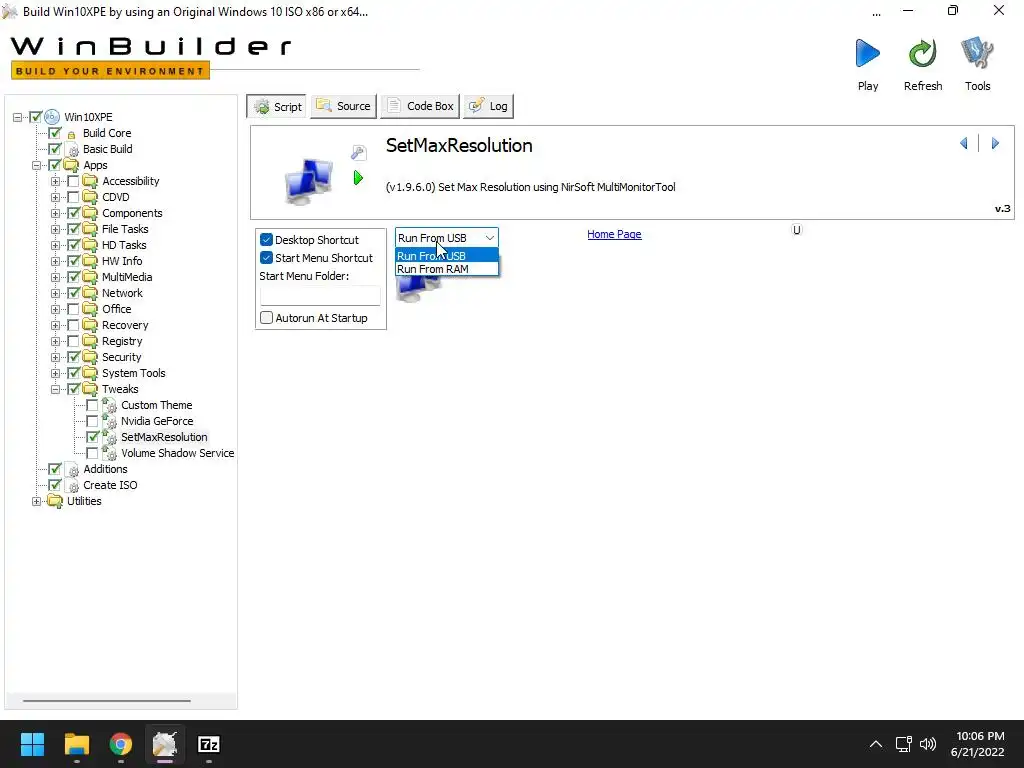Collapse the Apps tree node
Image resolution: width=1024 pixels, height=768 pixels.
pyautogui.click(x=37, y=165)
